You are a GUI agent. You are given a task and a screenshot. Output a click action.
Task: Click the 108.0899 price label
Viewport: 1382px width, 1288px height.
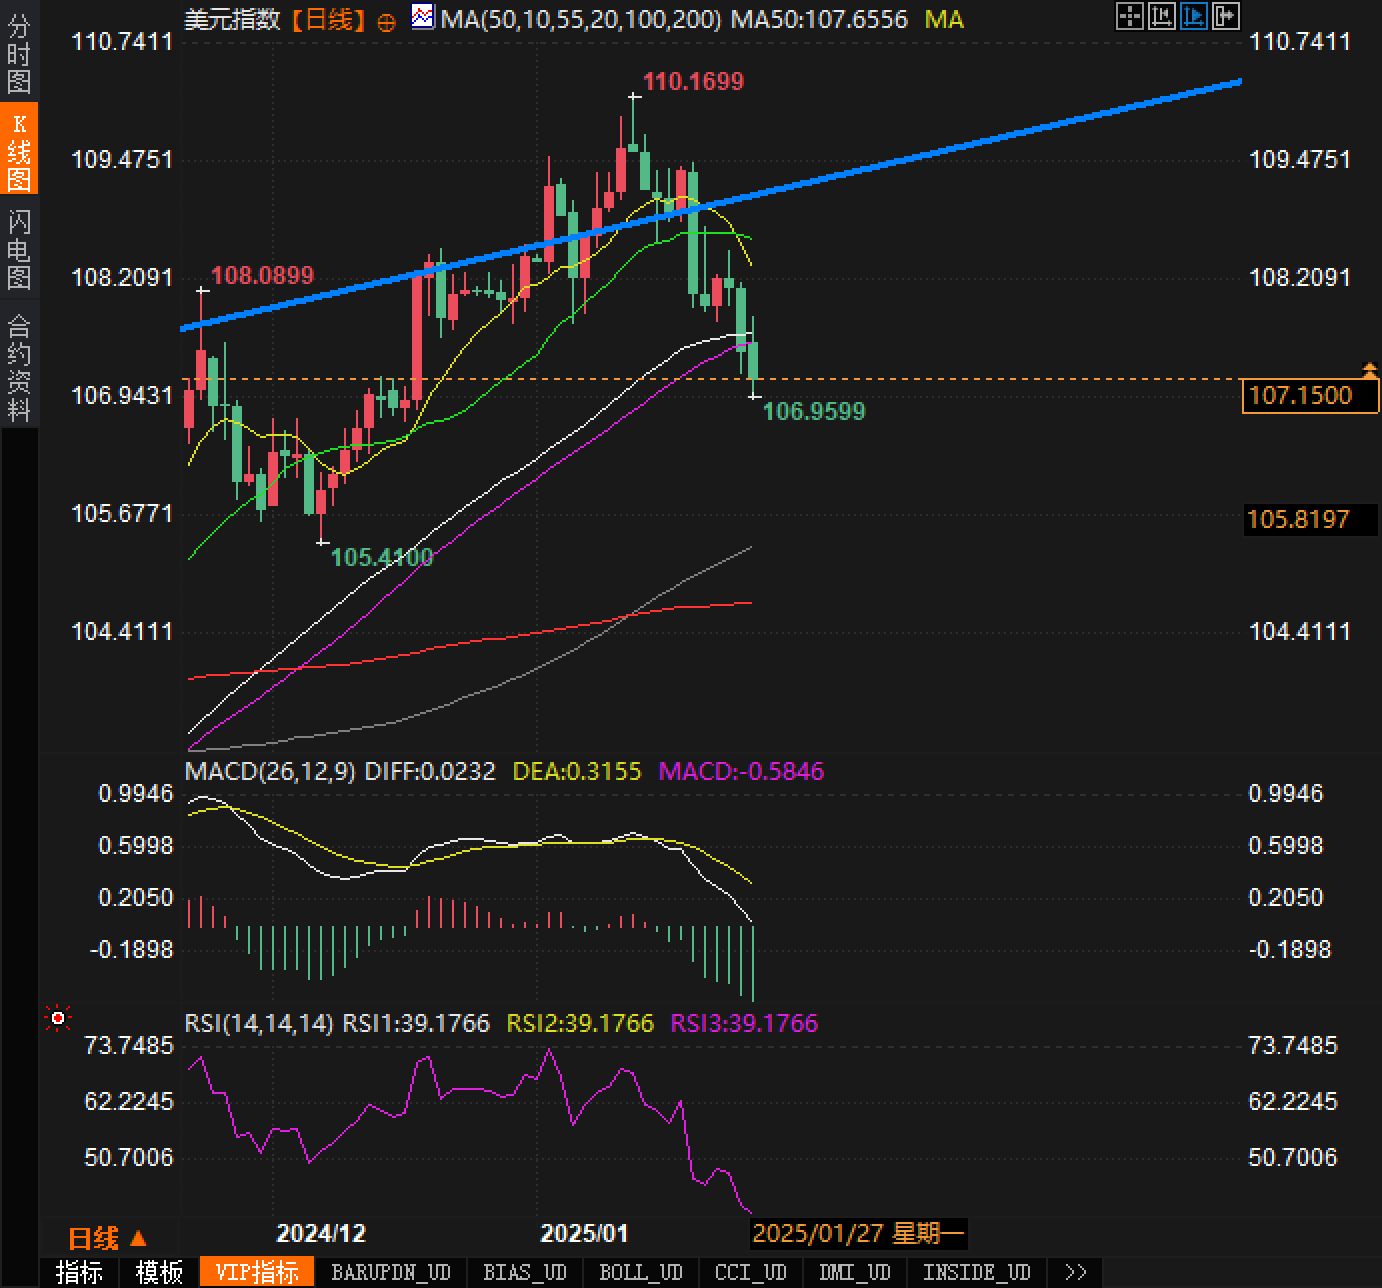tap(262, 275)
